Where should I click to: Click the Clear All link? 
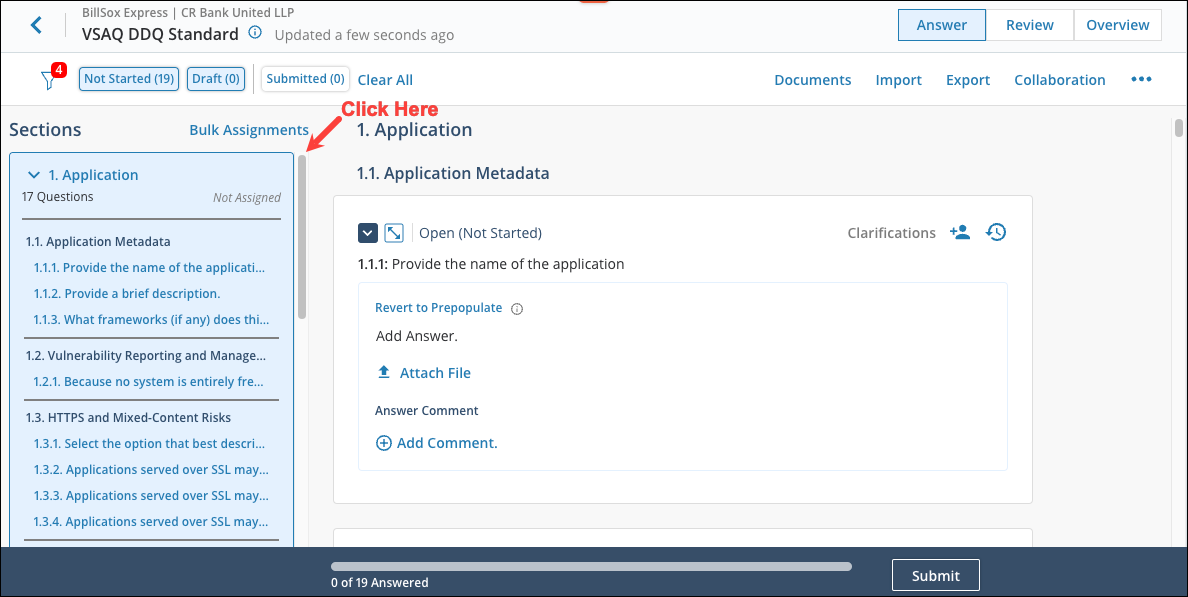point(385,80)
